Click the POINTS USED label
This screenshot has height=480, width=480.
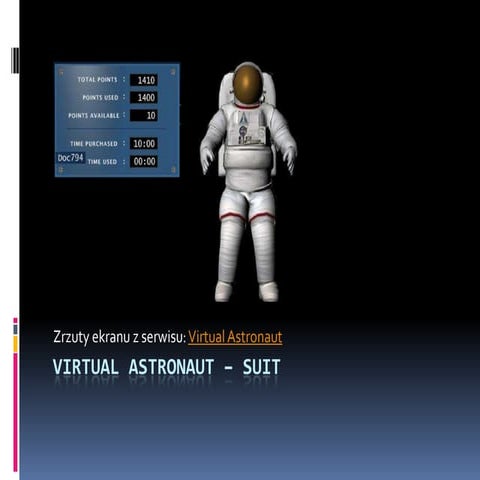coord(100,98)
